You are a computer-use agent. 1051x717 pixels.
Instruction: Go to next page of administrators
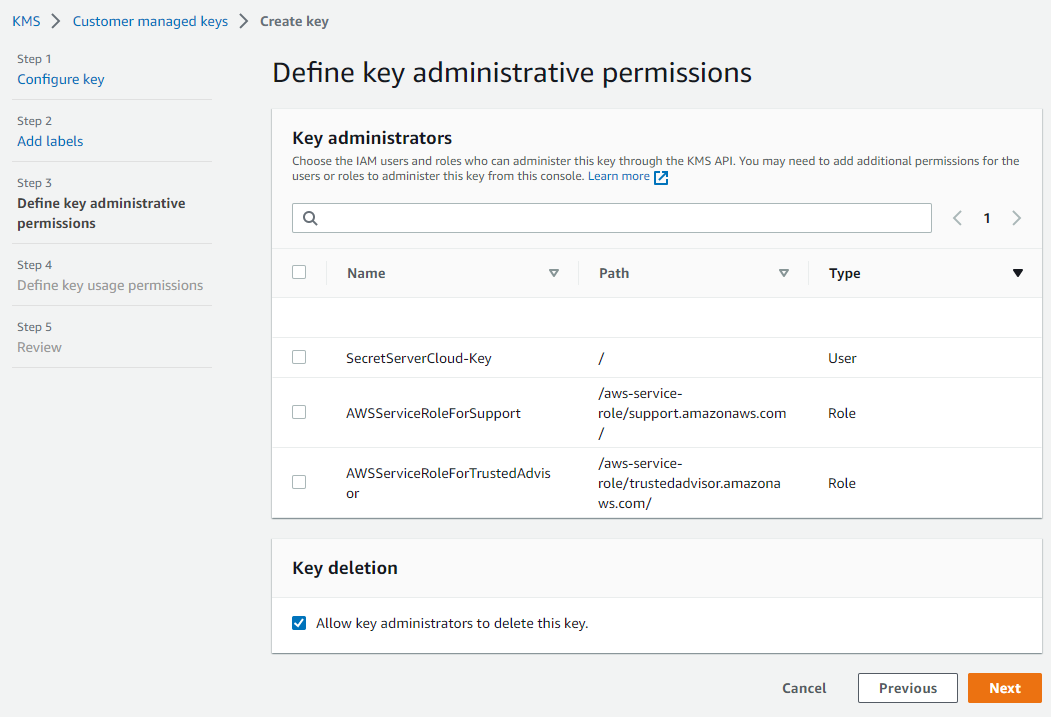pos(1017,218)
